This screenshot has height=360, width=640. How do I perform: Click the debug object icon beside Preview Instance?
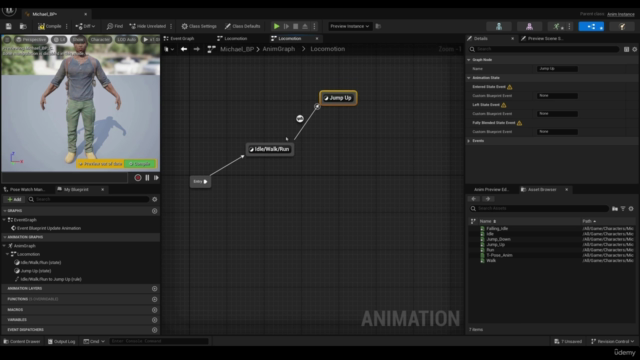click(378, 26)
